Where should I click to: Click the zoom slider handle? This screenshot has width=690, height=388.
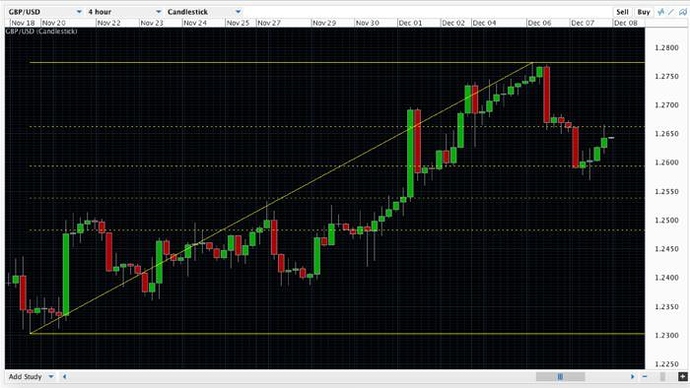[x=663, y=377]
